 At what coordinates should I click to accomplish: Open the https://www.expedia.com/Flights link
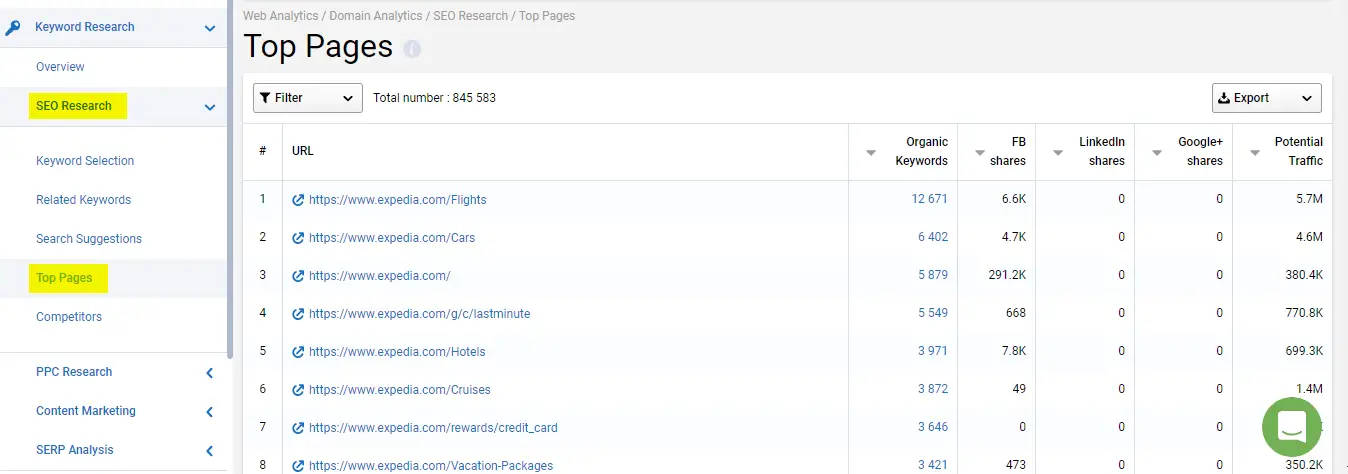point(398,200)
